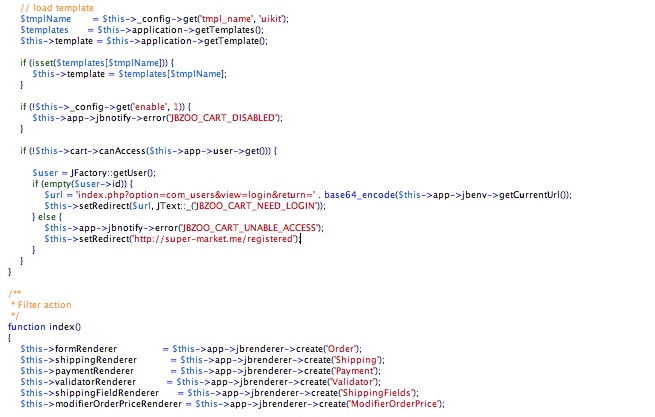This screenshot has height=417, width=655.
Task: Click the 'JBZOO_CART_UNABLE_ACCESS' string
Action: (249, 228)
